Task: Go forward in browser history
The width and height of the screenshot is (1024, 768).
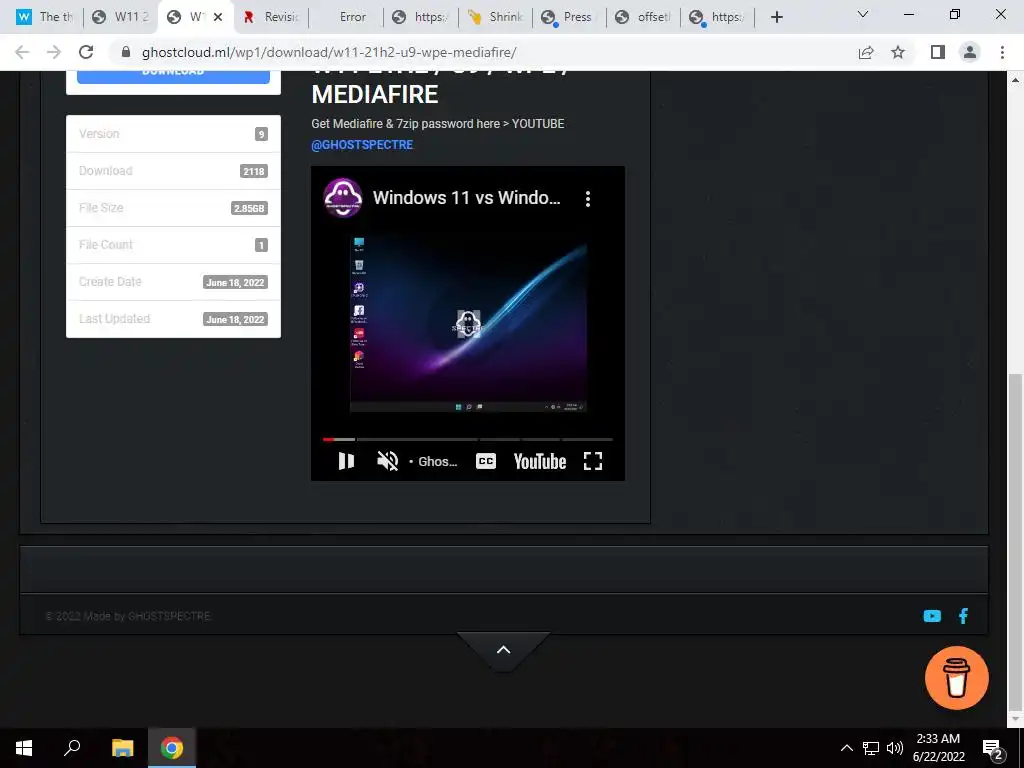Action: pos(54,52)
